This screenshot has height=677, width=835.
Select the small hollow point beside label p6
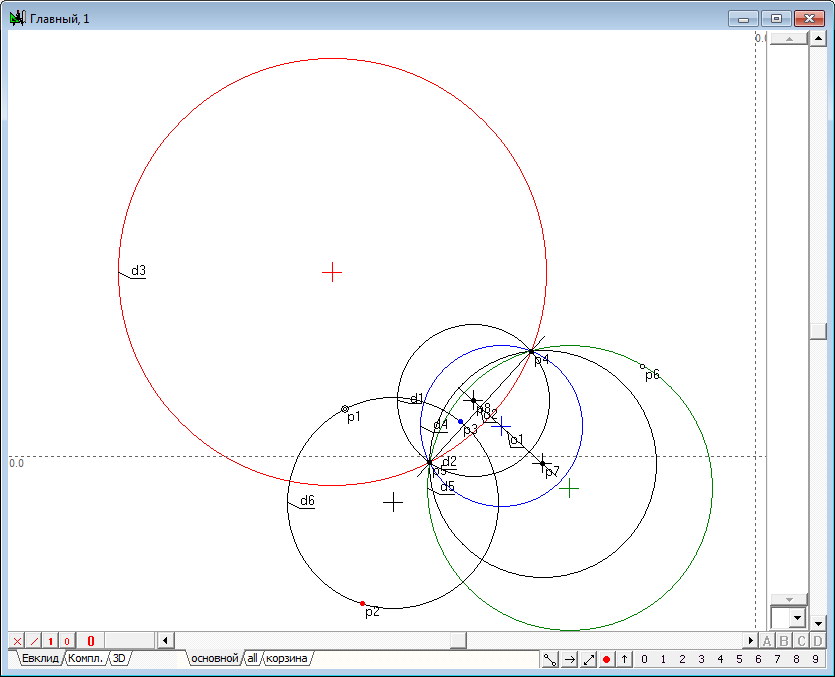coord(642,366)
